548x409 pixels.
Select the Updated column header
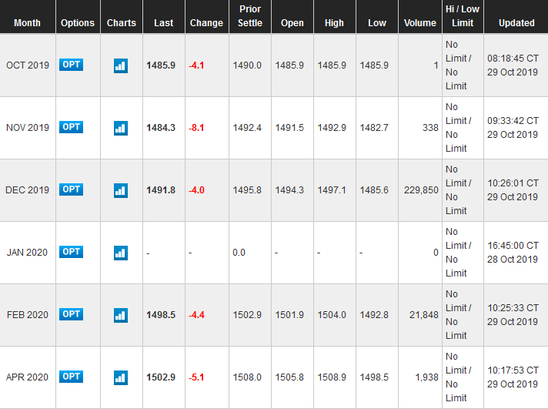tap(517, 23)
